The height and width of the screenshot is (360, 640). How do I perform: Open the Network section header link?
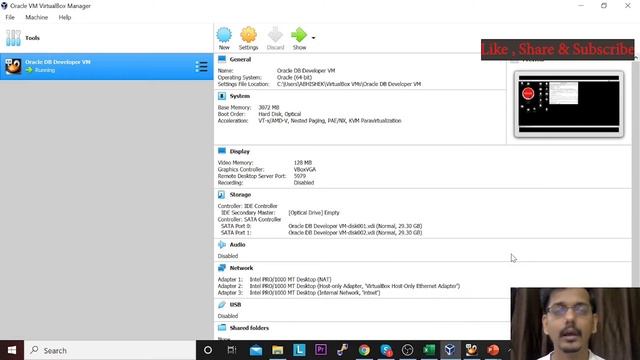pos(241,268)
